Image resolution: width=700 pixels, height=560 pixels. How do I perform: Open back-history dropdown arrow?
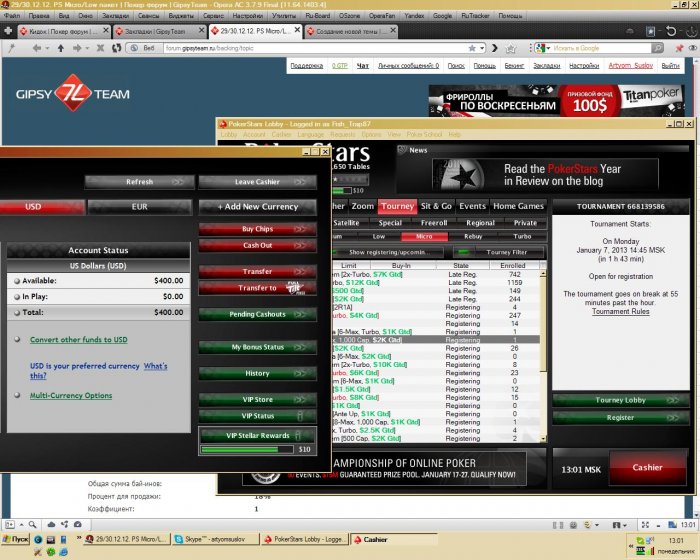point(47,48)
